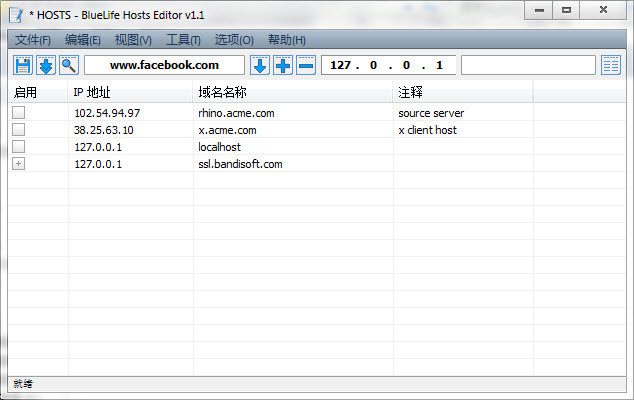Screen dimensions: 634x400
Task: Select the 'source server' comment cell
Action: pyautogui.click(x=431, y=113)
